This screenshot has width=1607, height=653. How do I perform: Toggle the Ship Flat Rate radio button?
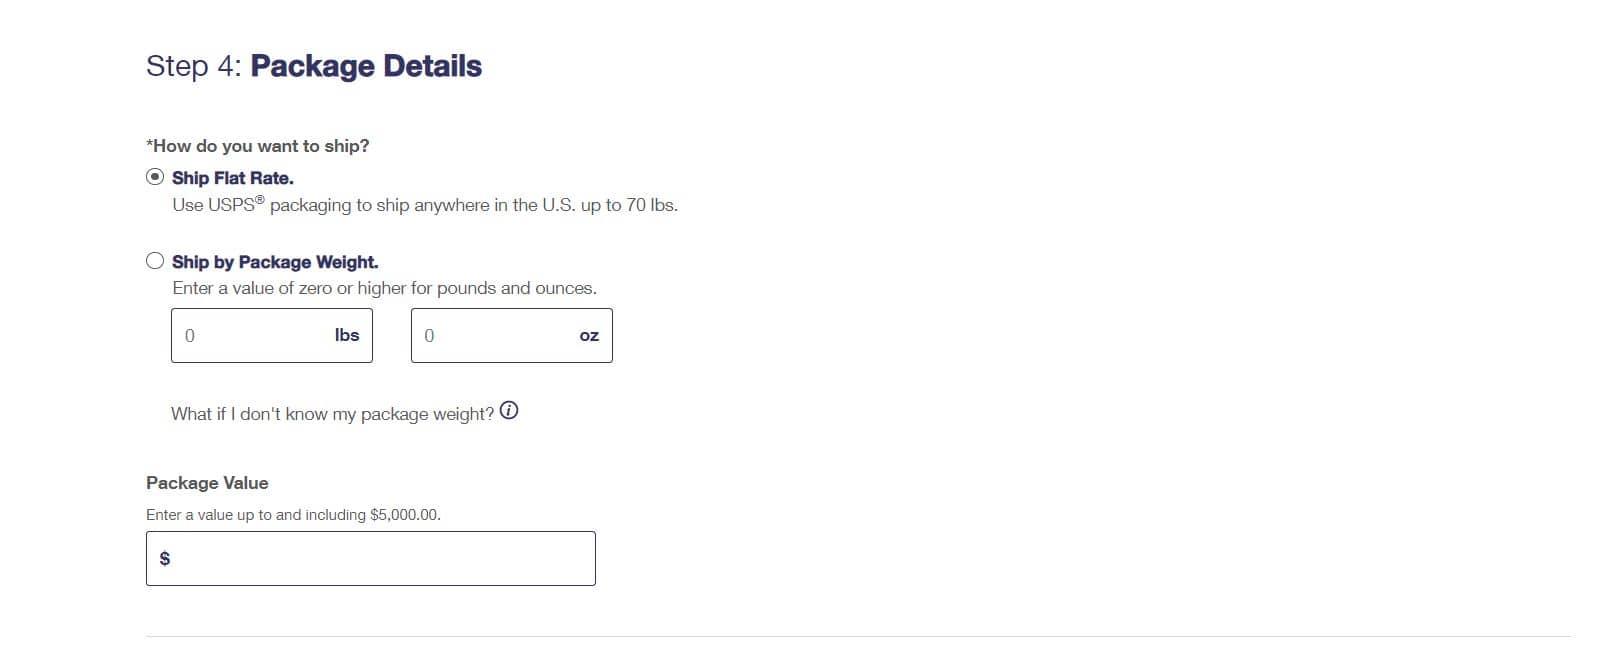coord(155,177)
